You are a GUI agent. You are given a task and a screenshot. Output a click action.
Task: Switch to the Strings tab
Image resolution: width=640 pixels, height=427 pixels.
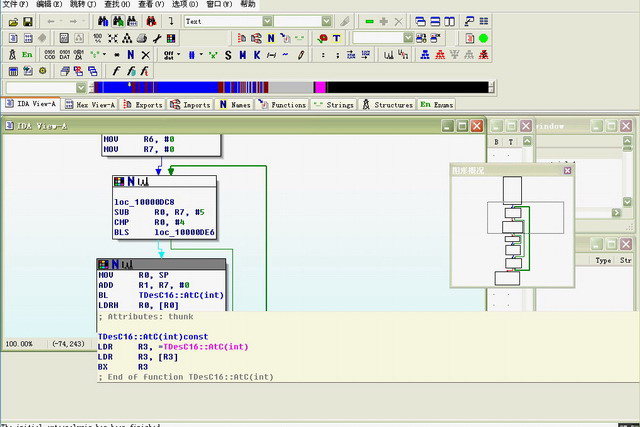tap(334, 104)
